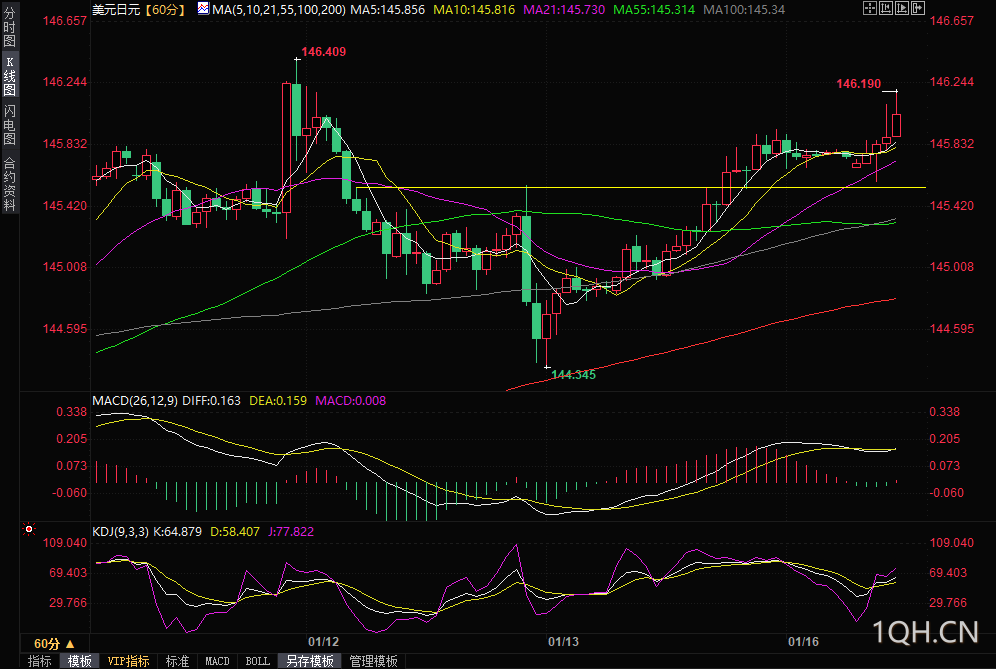Switch to 分时图 view
The width and height of the screenshot is (996, 669).
pyautogui.click(x=10, y=27)
